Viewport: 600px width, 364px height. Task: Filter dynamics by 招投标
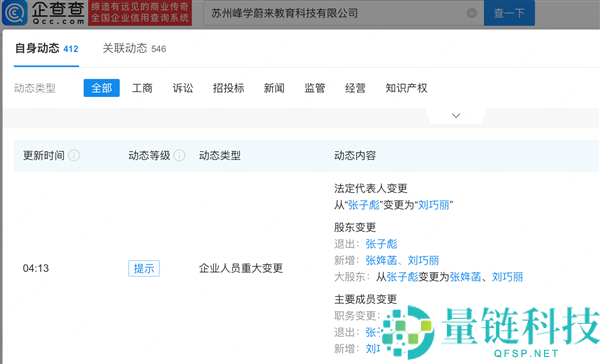[x=228, y=88]
